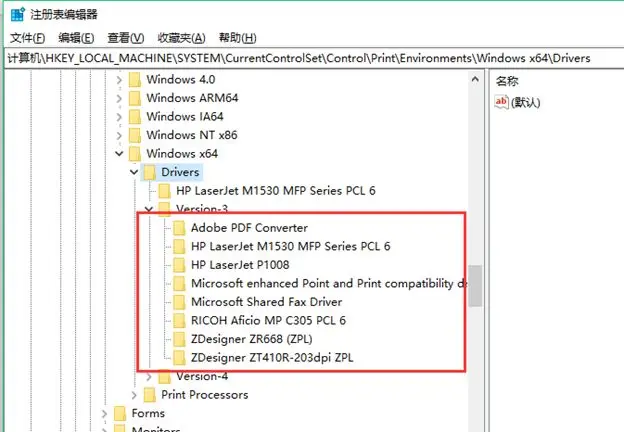Click the tree pane vertical scrollbar thumb

tap(477, 285)
